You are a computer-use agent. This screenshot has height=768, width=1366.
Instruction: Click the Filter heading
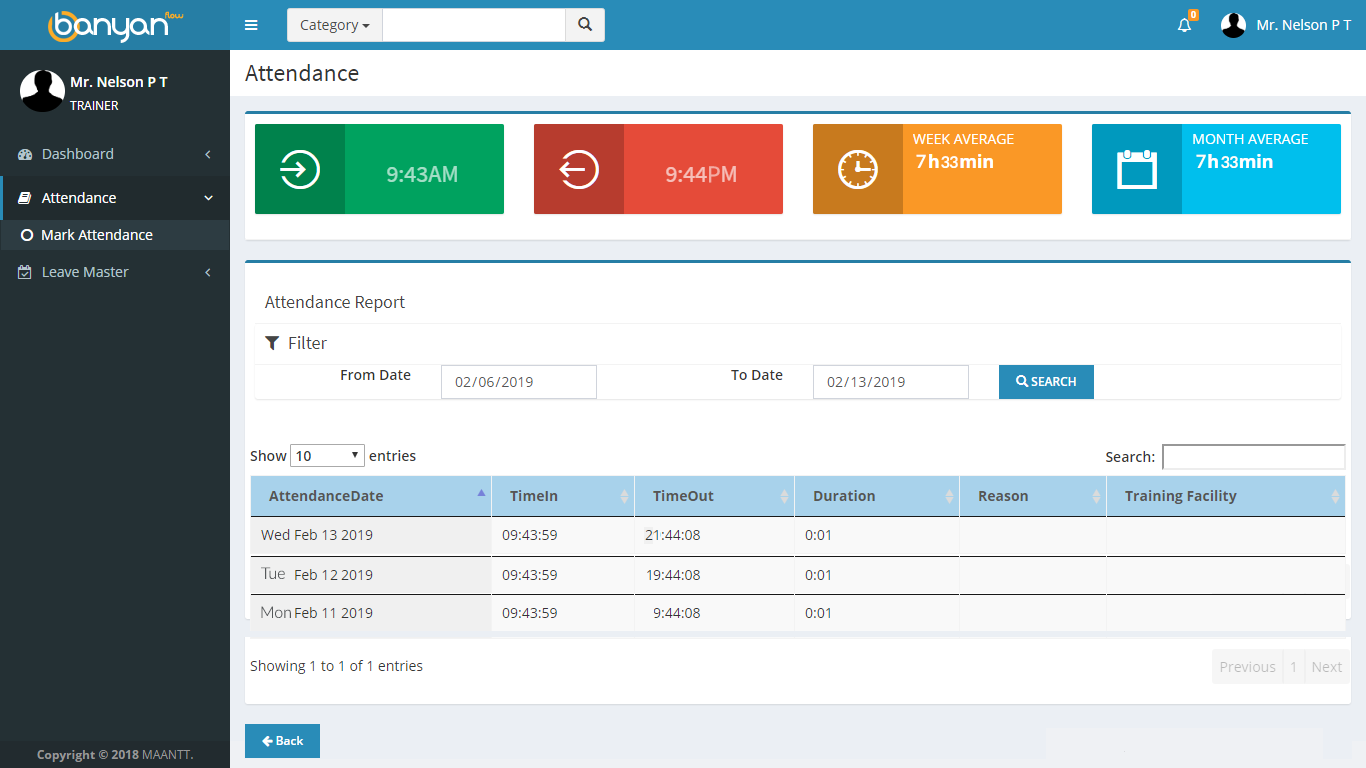(307, 343)
